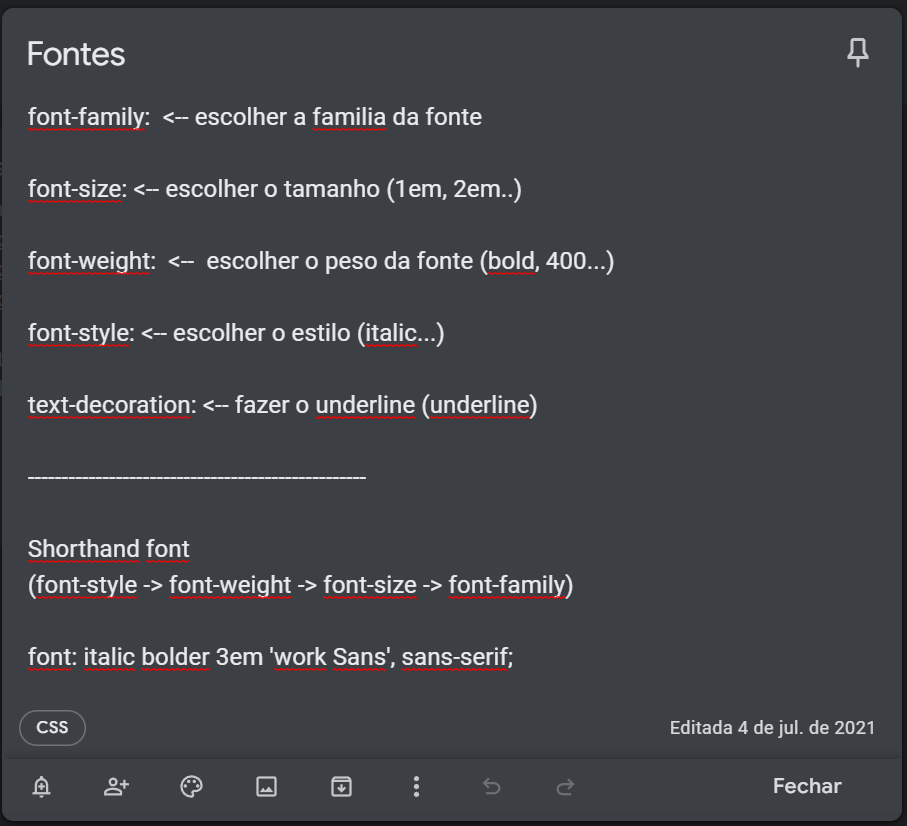907x826 pixels.
Task: Click the Fontes note title
Action: point(75,55)
